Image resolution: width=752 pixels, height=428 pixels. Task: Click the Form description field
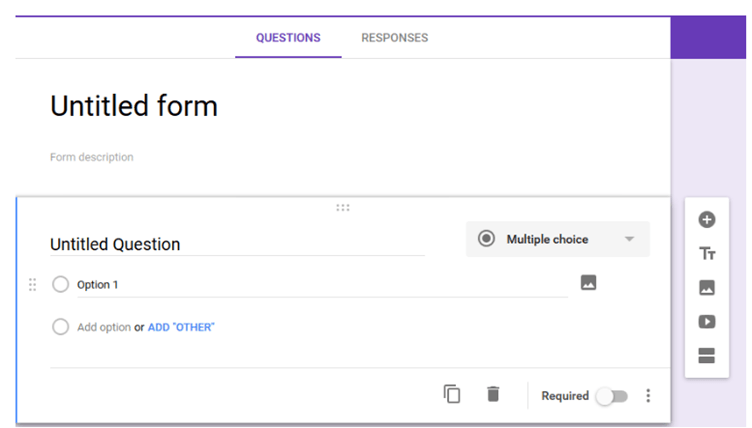coord(92,157)
